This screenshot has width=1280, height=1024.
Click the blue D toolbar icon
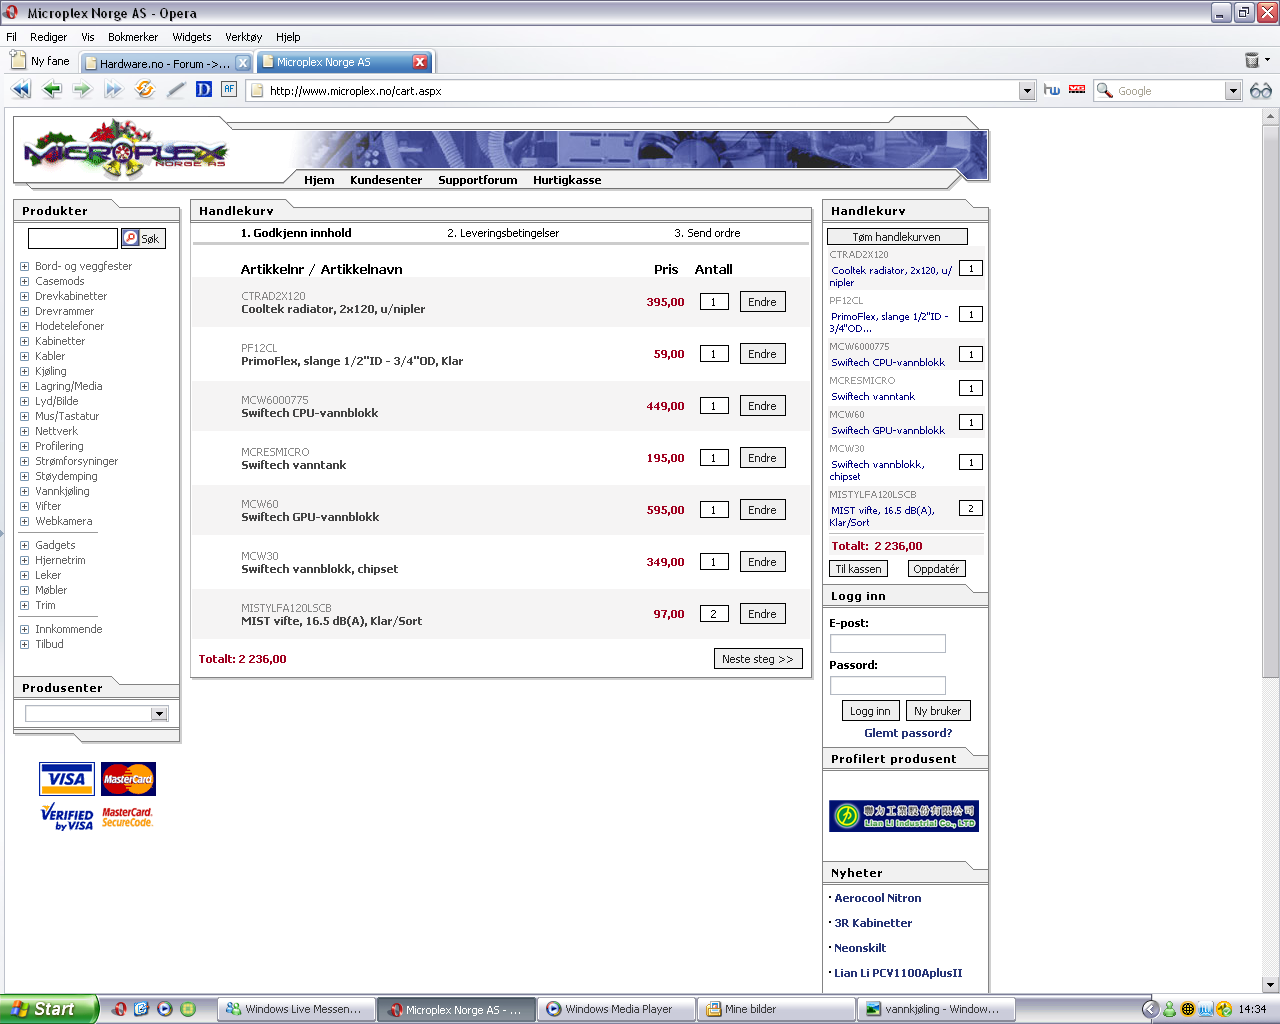tap(204, 89)
